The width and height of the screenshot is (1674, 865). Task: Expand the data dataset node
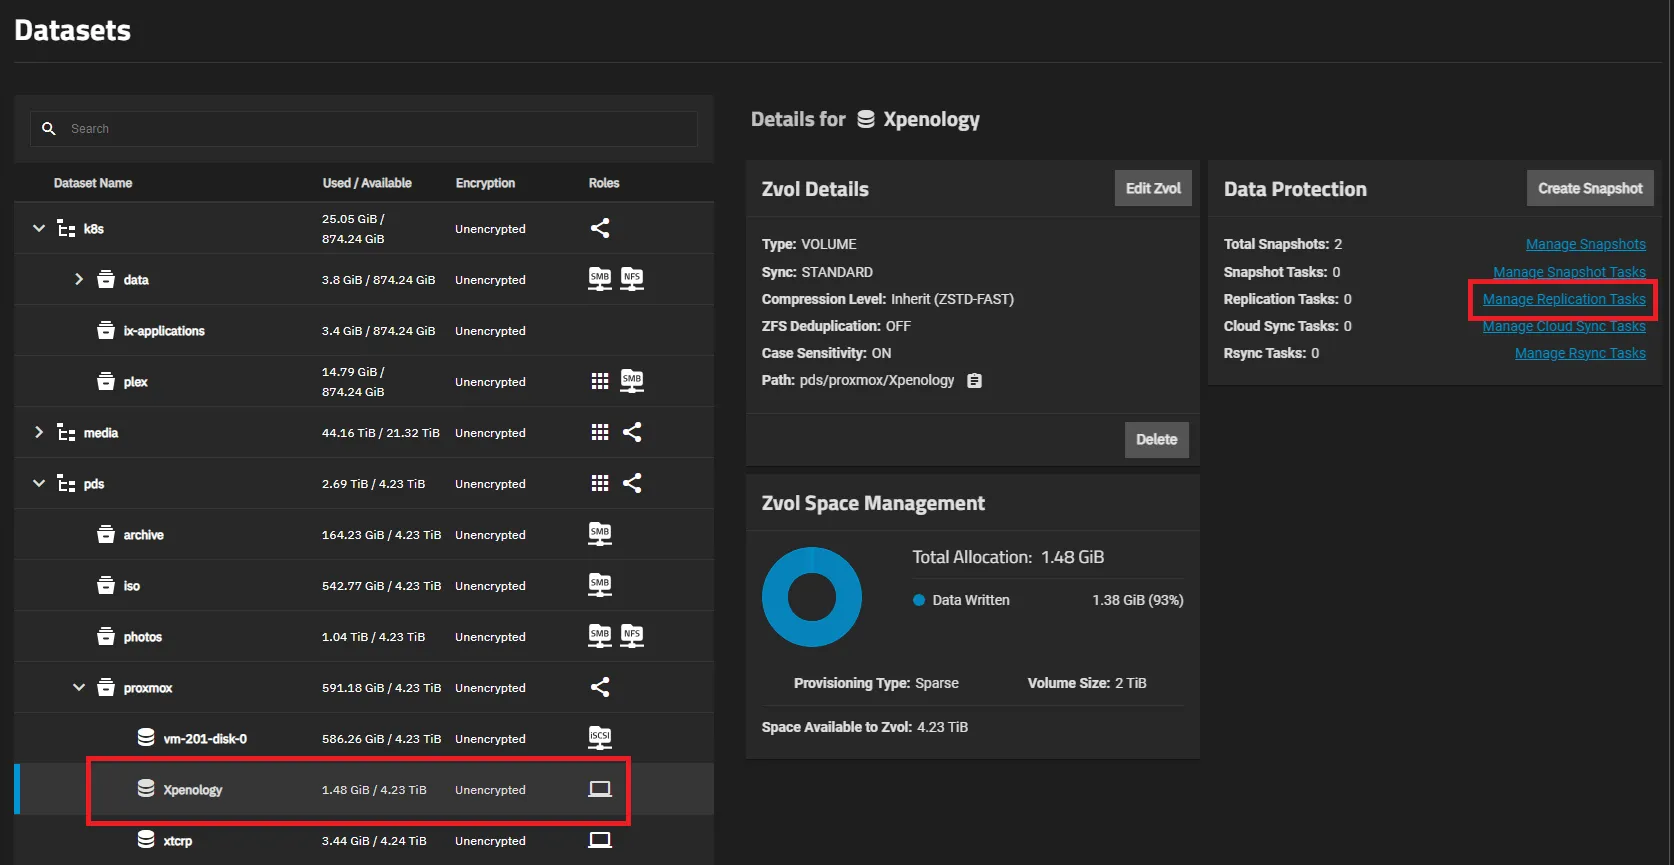(79, 279)
